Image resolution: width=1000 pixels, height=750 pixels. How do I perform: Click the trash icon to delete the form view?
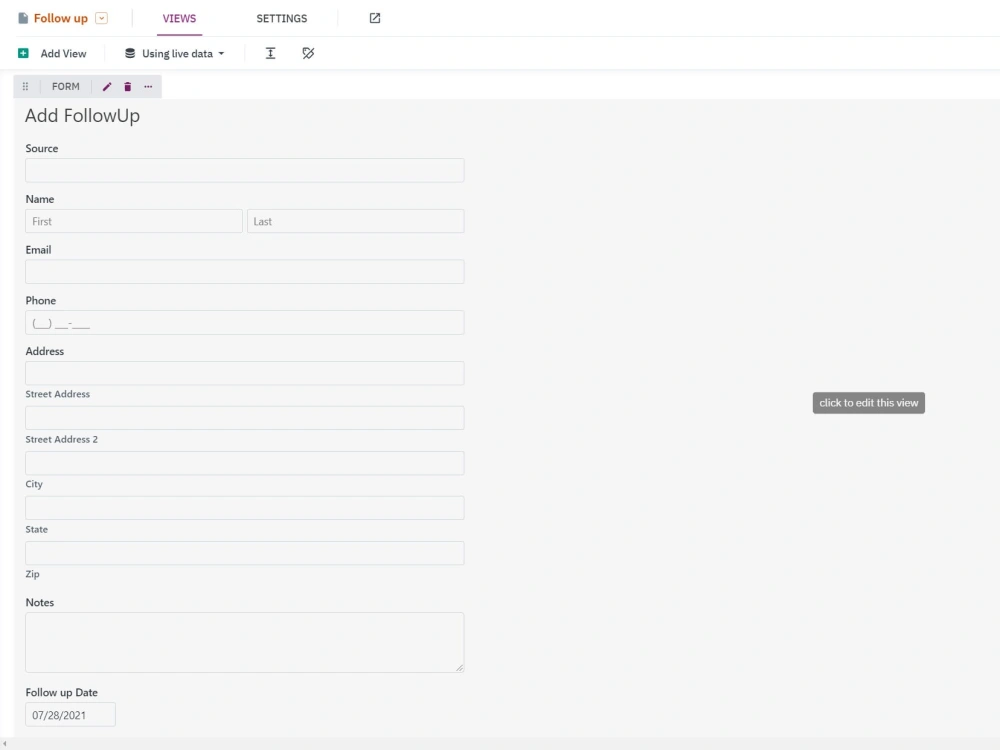coord(127,86)
